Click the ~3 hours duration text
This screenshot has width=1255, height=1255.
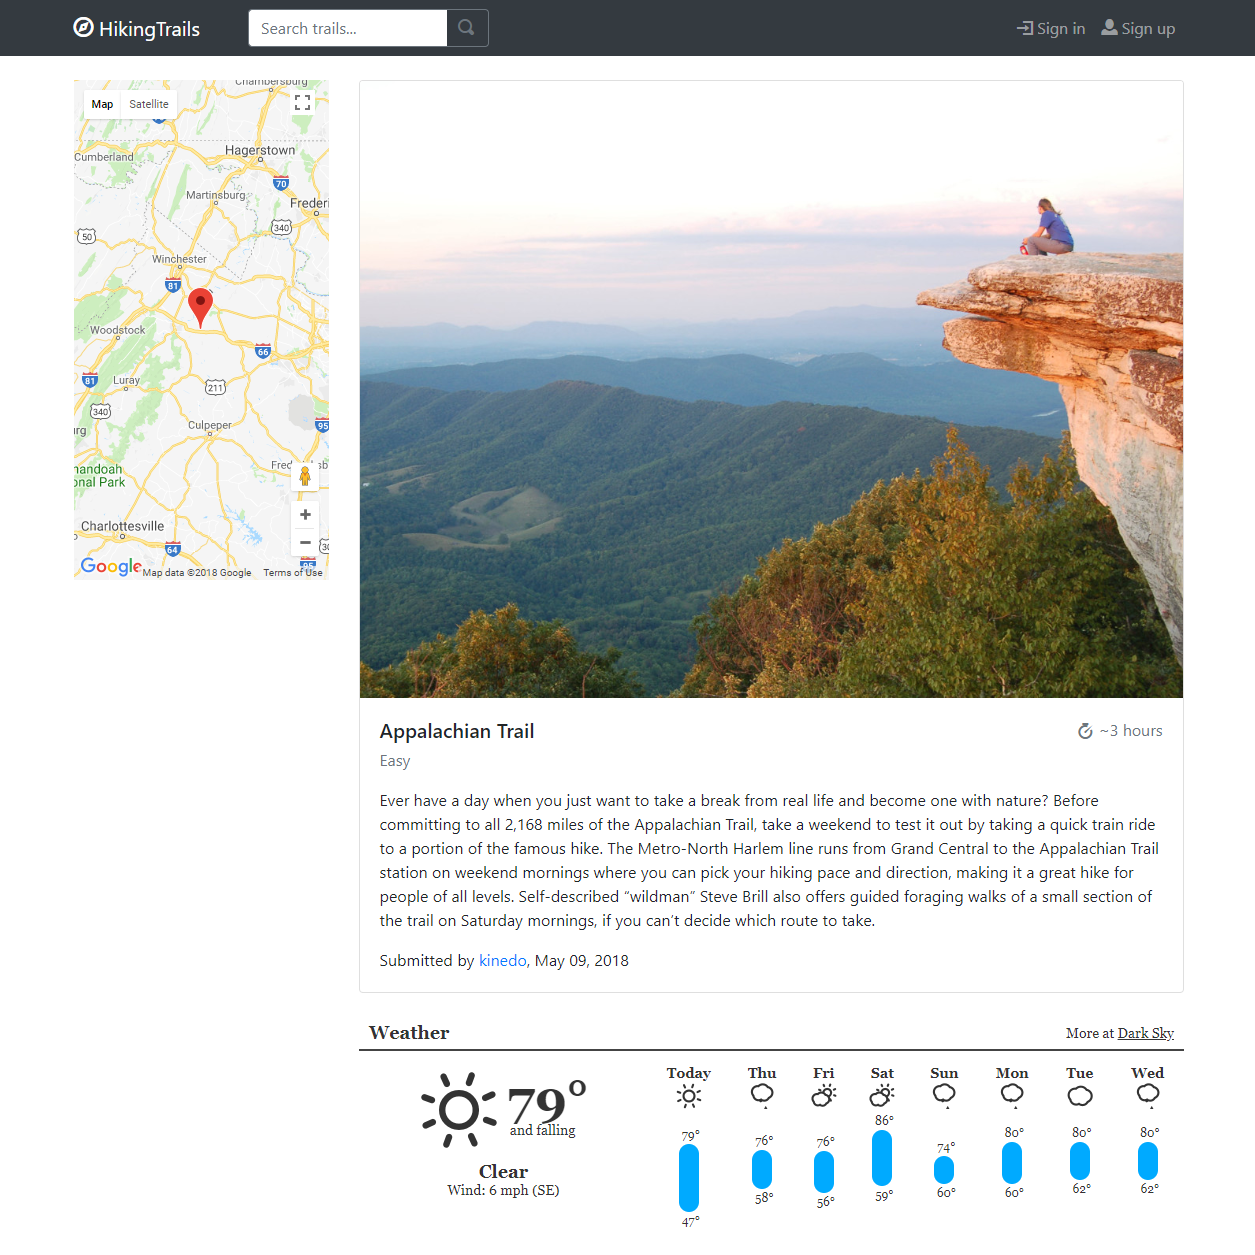coord(1131,731)
